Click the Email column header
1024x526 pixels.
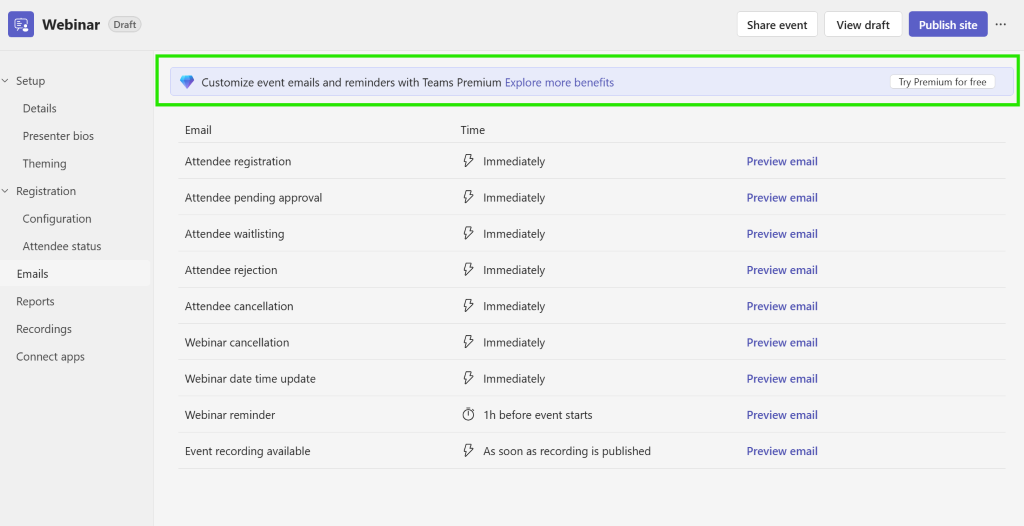click(x=198, y=130)
